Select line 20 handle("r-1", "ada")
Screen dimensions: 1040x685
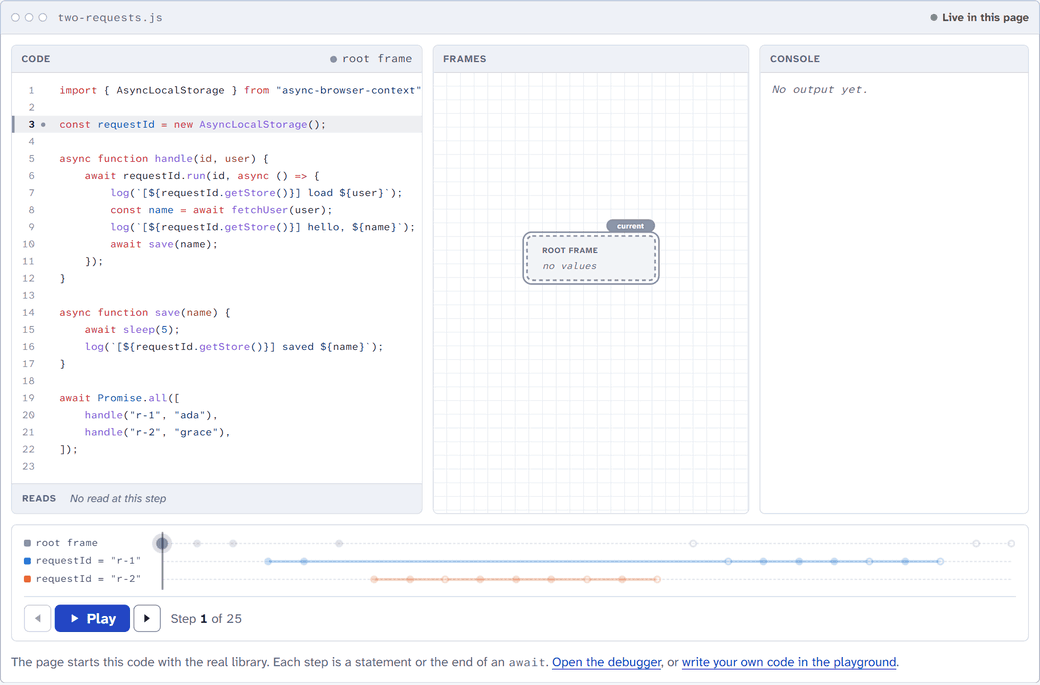click(x=217, y=415)
